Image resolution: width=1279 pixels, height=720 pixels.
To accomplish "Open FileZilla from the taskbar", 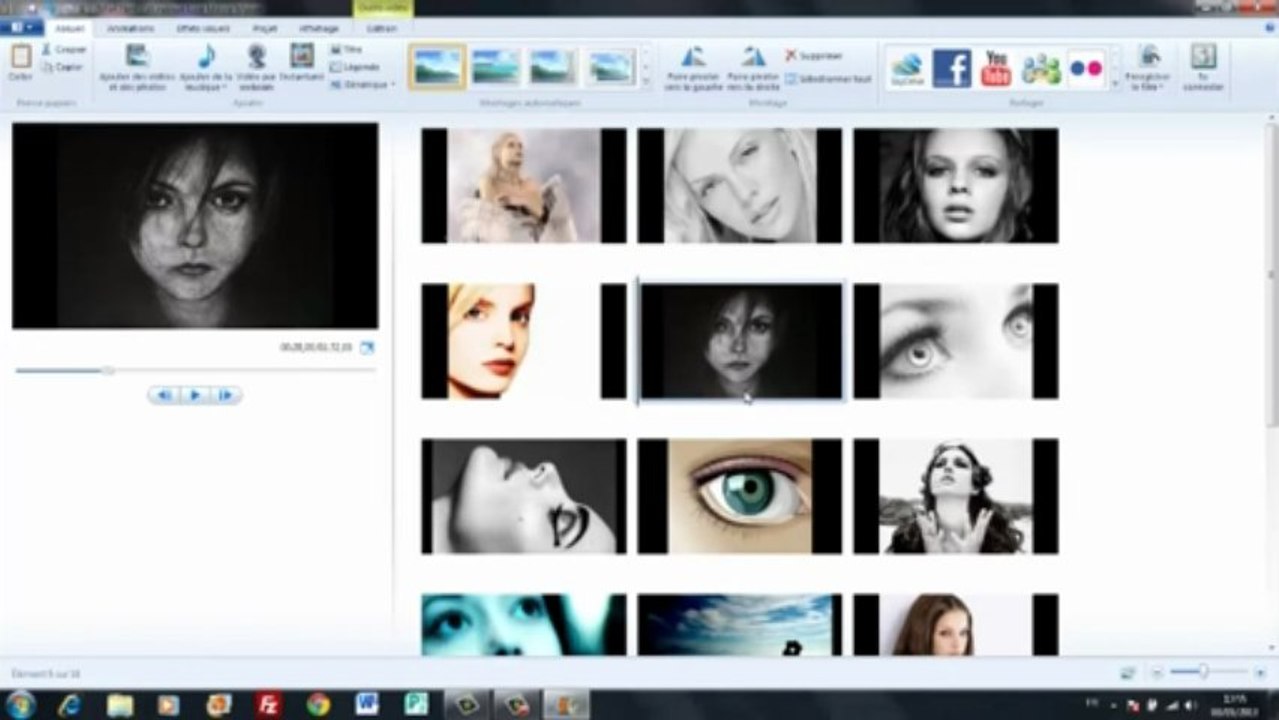I will 267,705.
